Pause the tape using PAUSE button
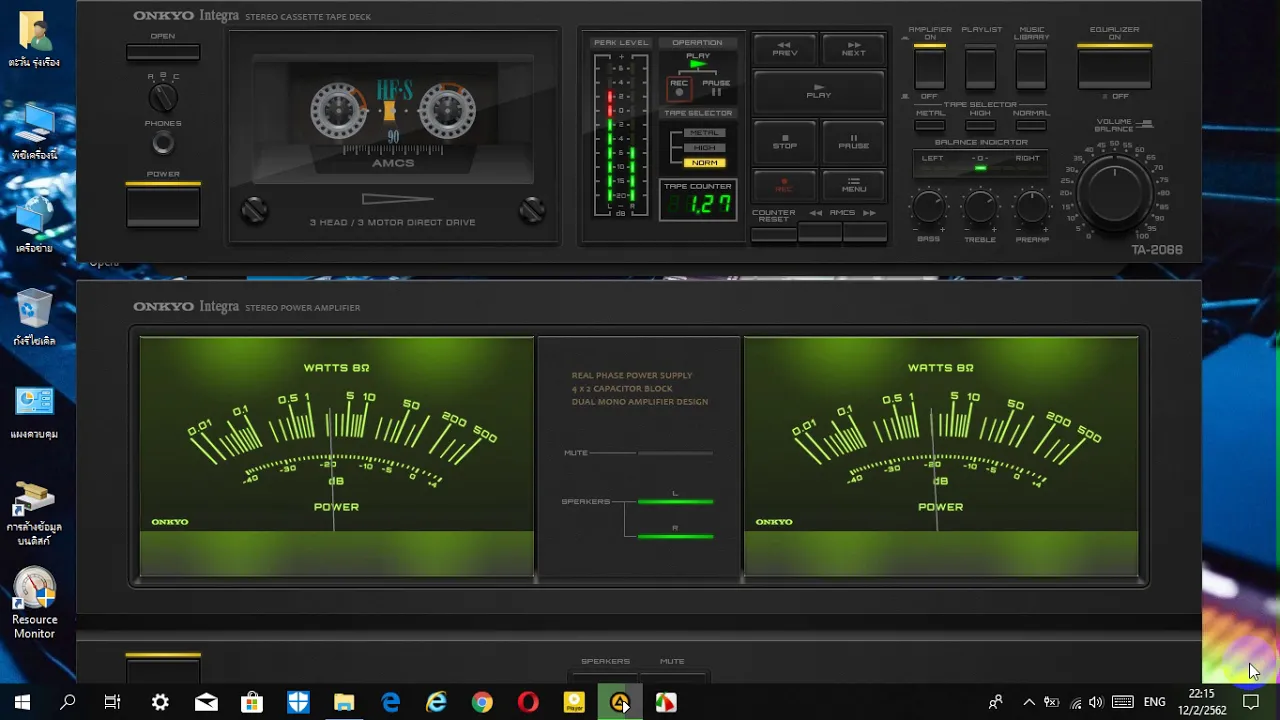The width and height of the screenshot is (1280, 720). pos(853,143)
